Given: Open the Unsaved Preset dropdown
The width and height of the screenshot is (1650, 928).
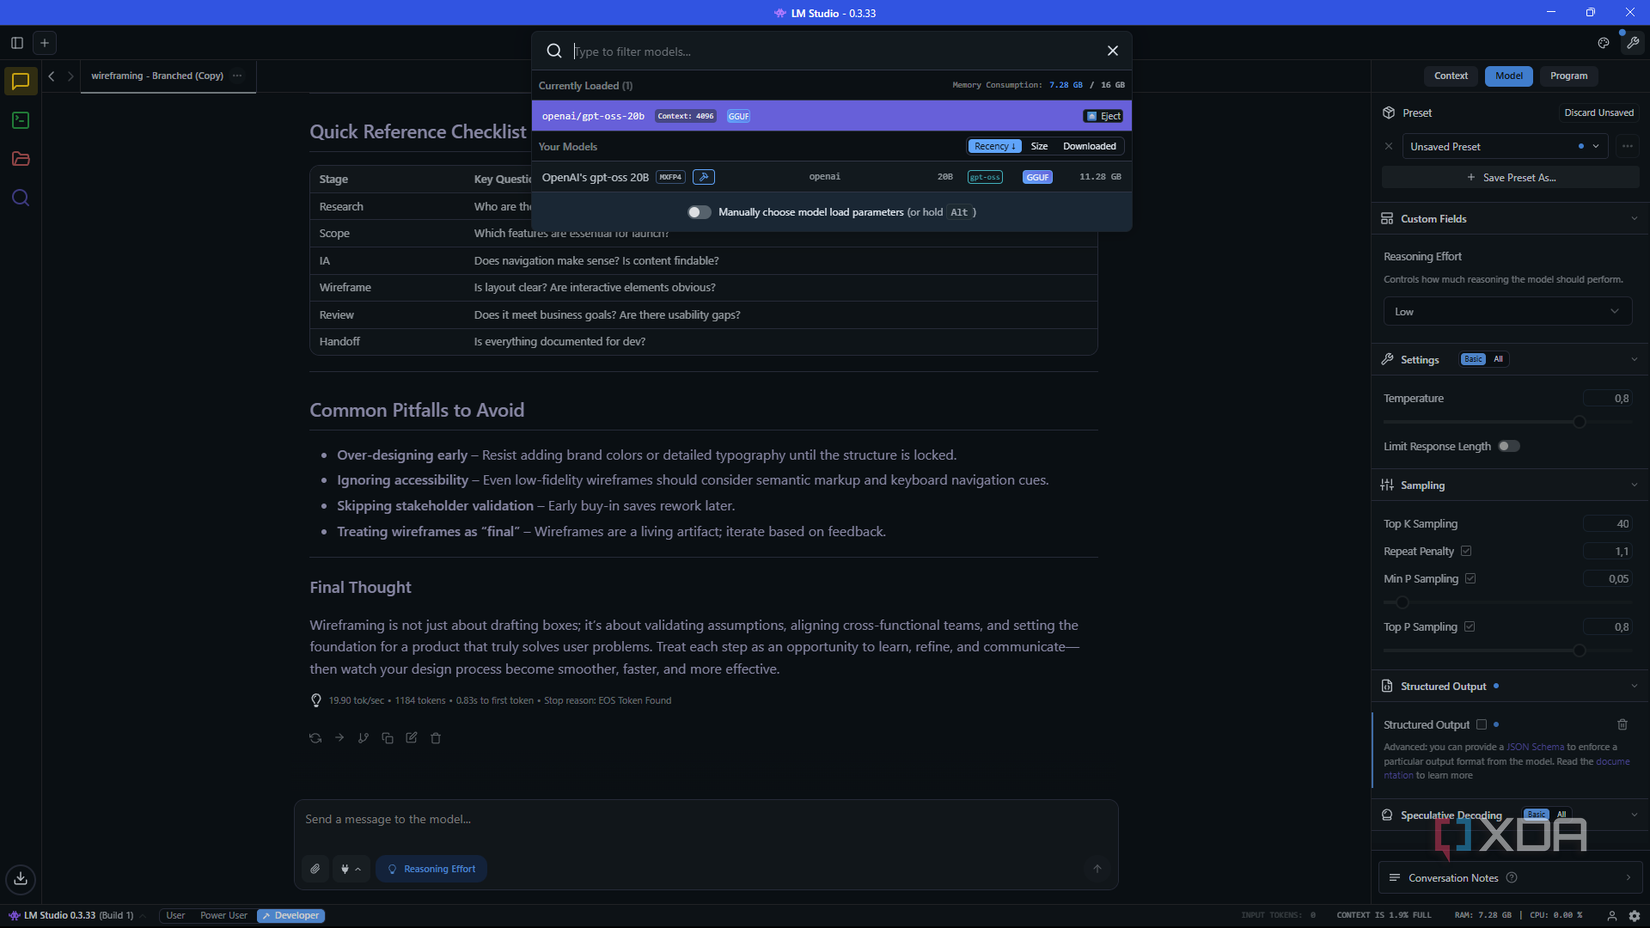Looking at the screenshot, I should tap(1504, 146).
